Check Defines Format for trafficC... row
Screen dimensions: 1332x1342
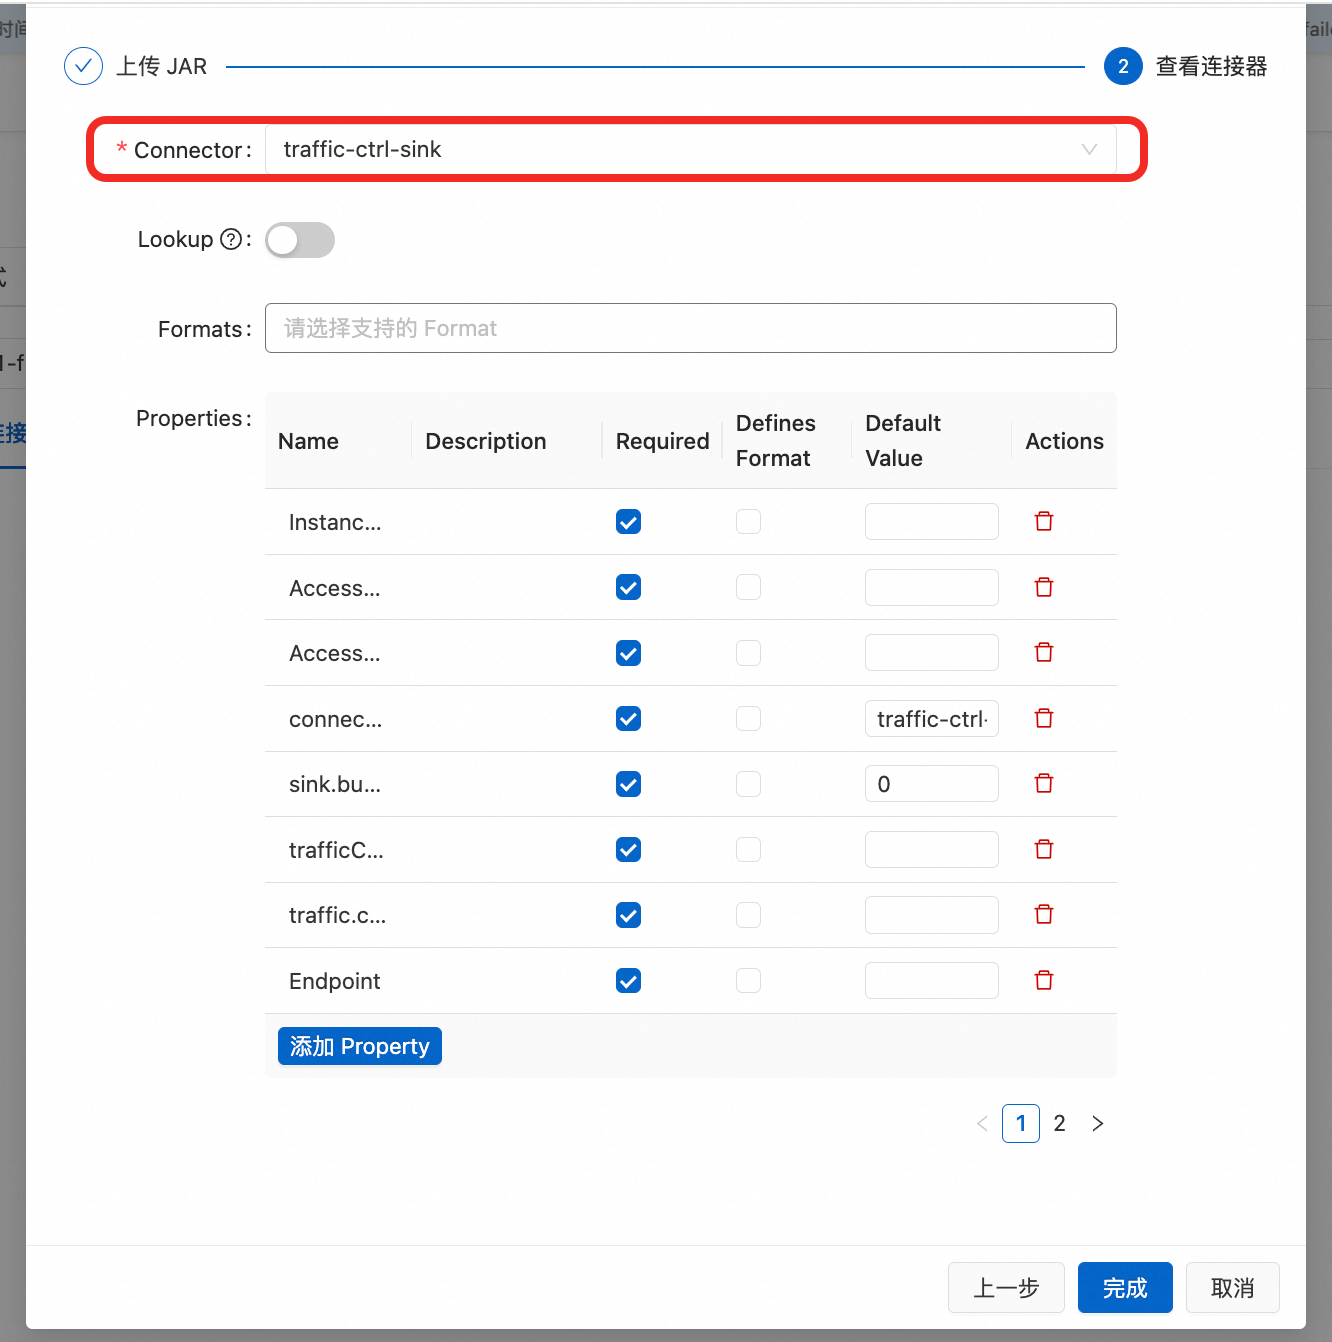pos(748,849)
